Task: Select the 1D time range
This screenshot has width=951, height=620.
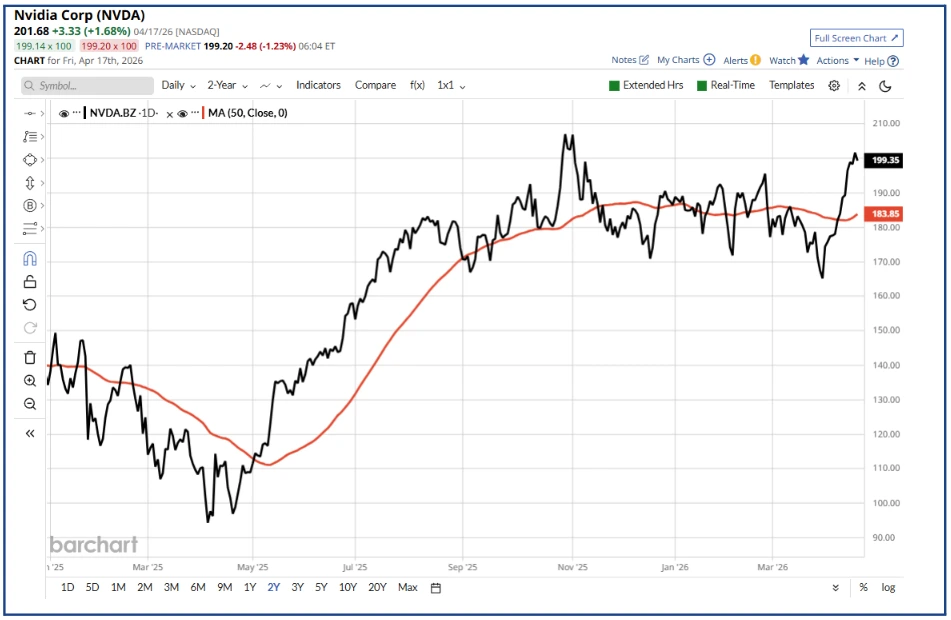Action: point(67,587)
